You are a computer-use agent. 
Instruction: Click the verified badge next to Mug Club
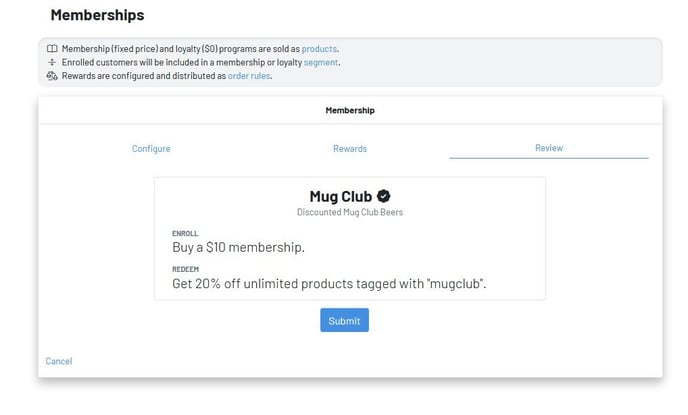coord(383,196)
